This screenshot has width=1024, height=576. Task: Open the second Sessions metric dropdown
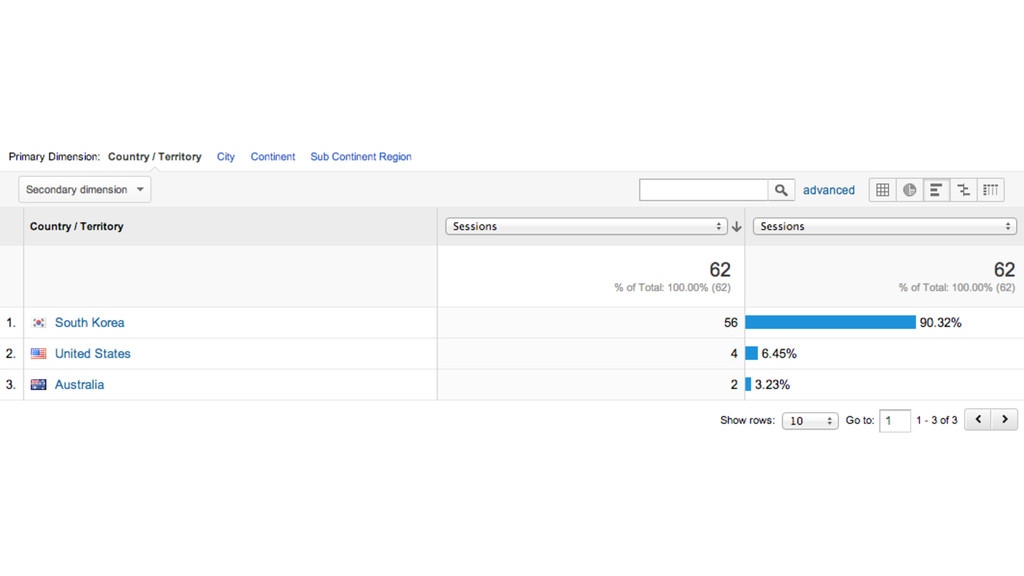[x=884, y=227]
